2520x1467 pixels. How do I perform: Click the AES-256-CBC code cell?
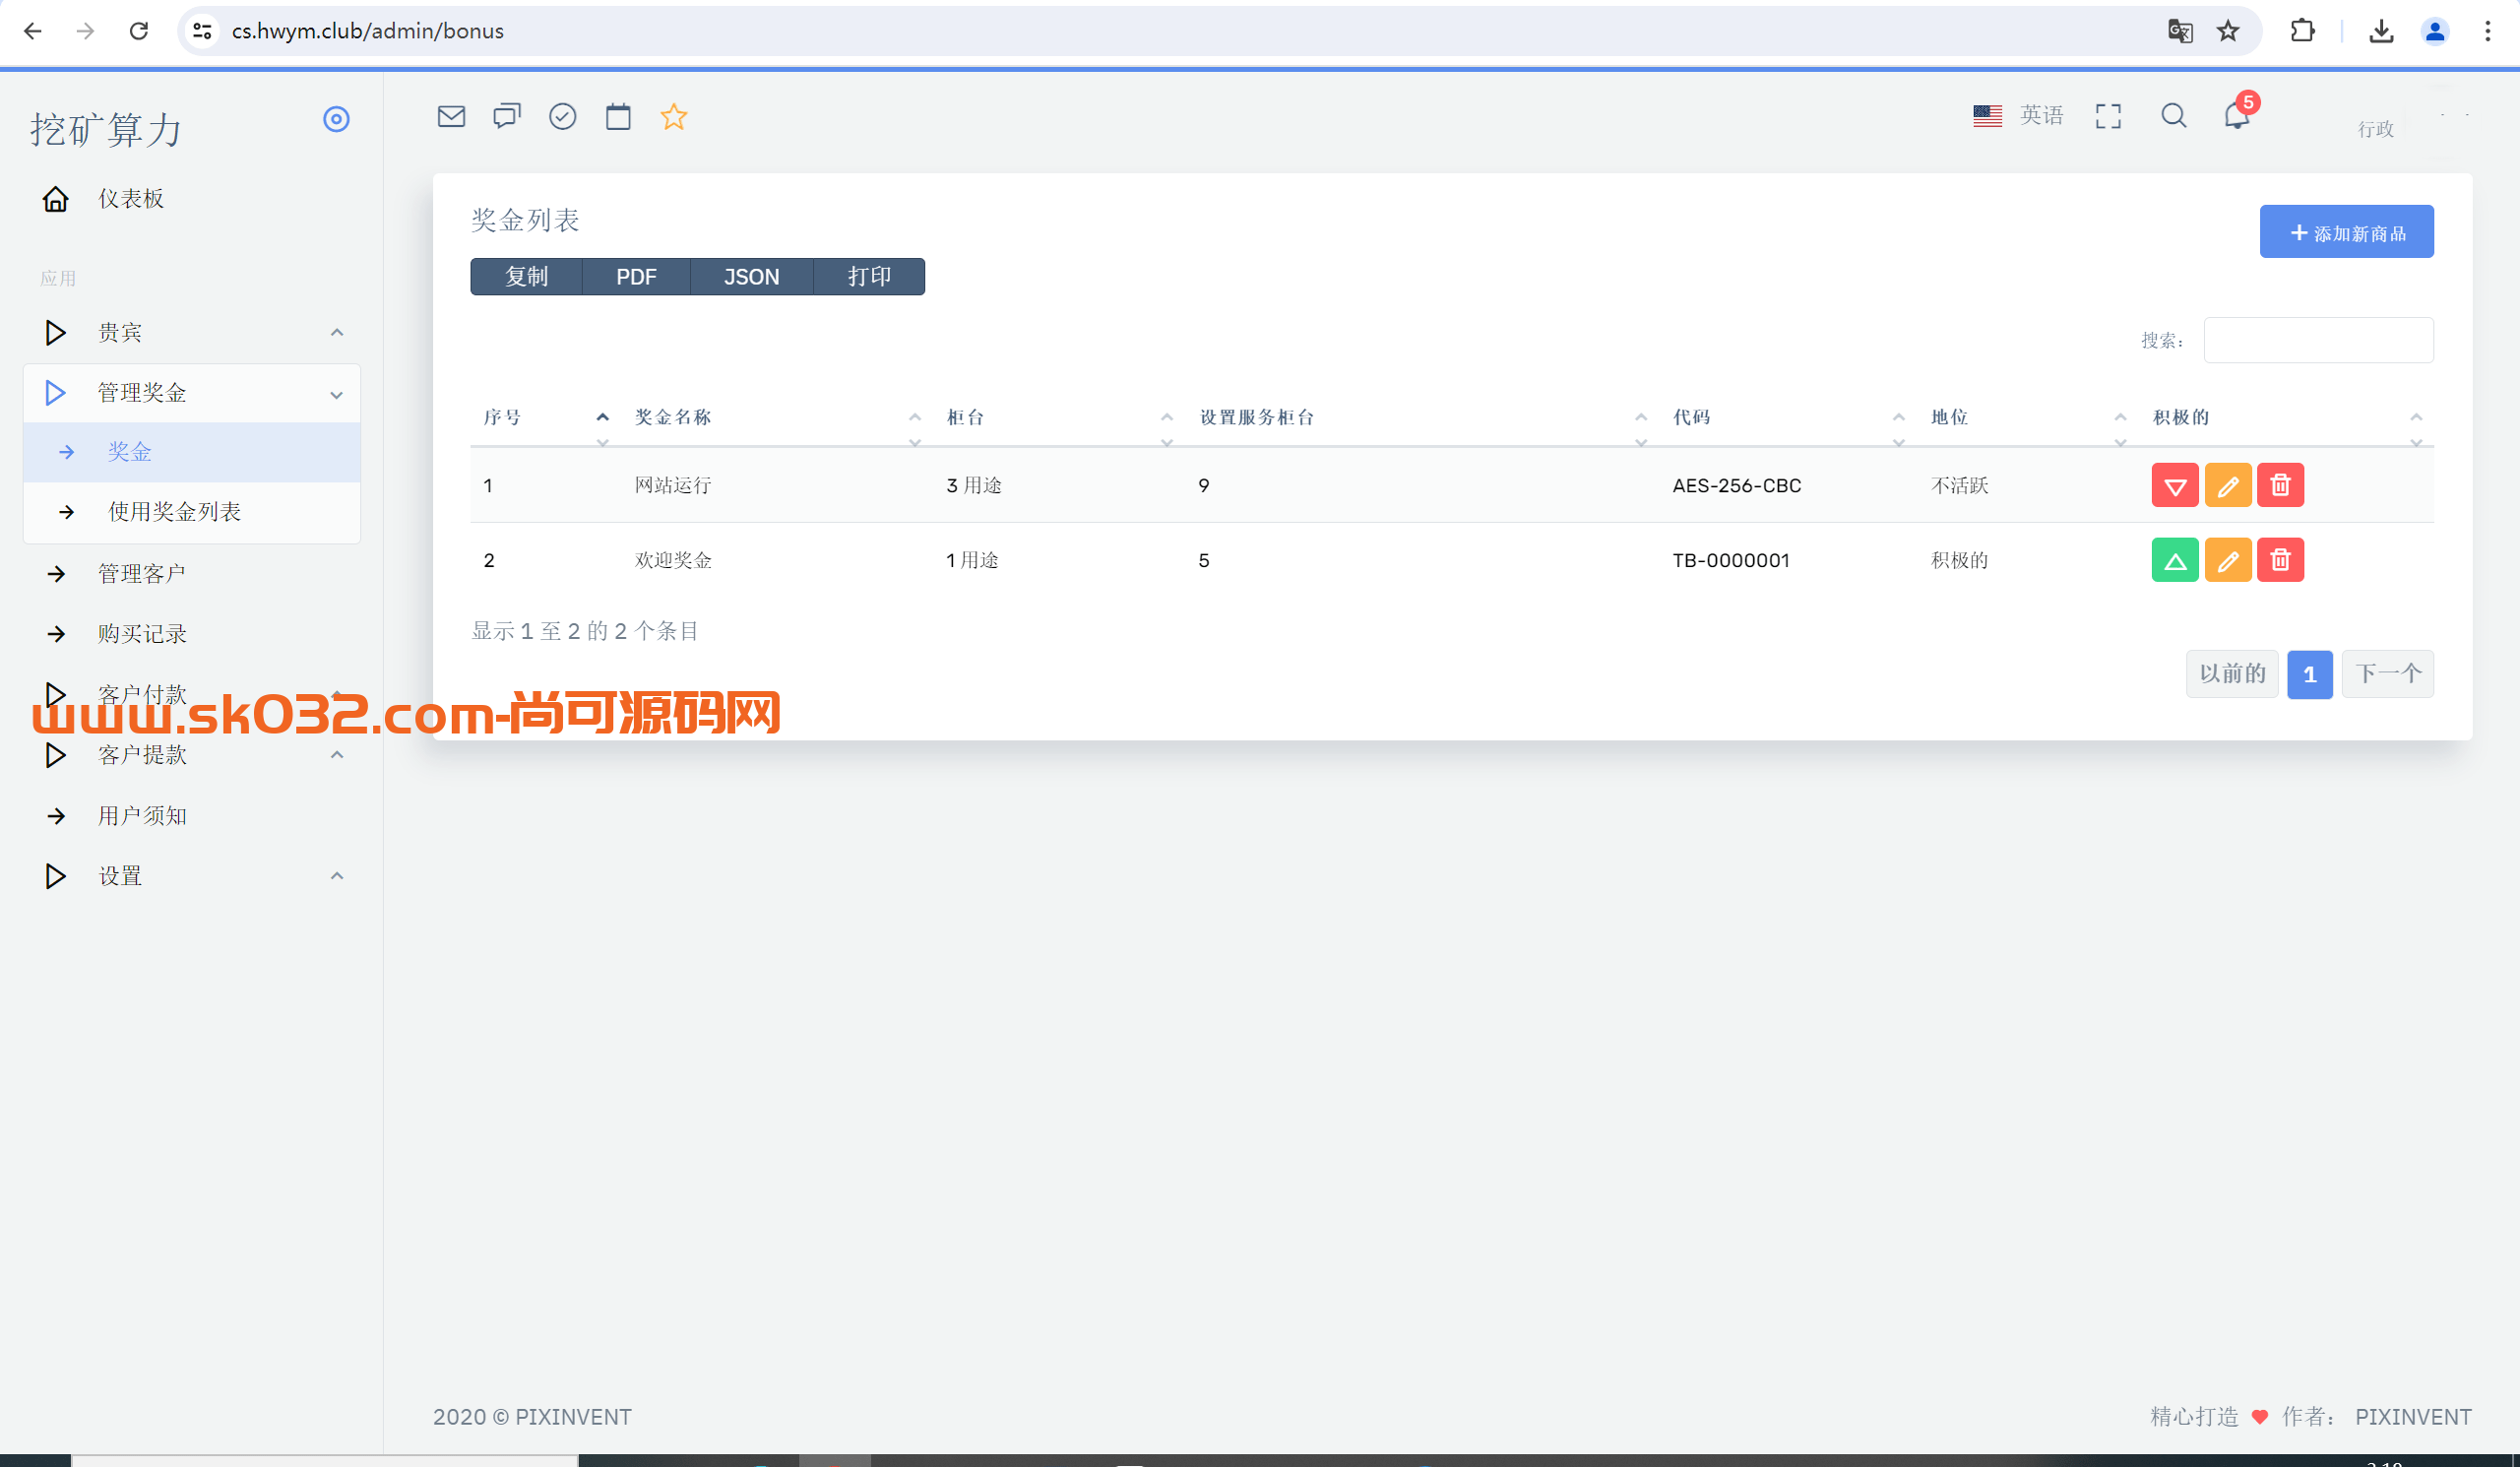pyautogui.click(x=1736, y=486)
